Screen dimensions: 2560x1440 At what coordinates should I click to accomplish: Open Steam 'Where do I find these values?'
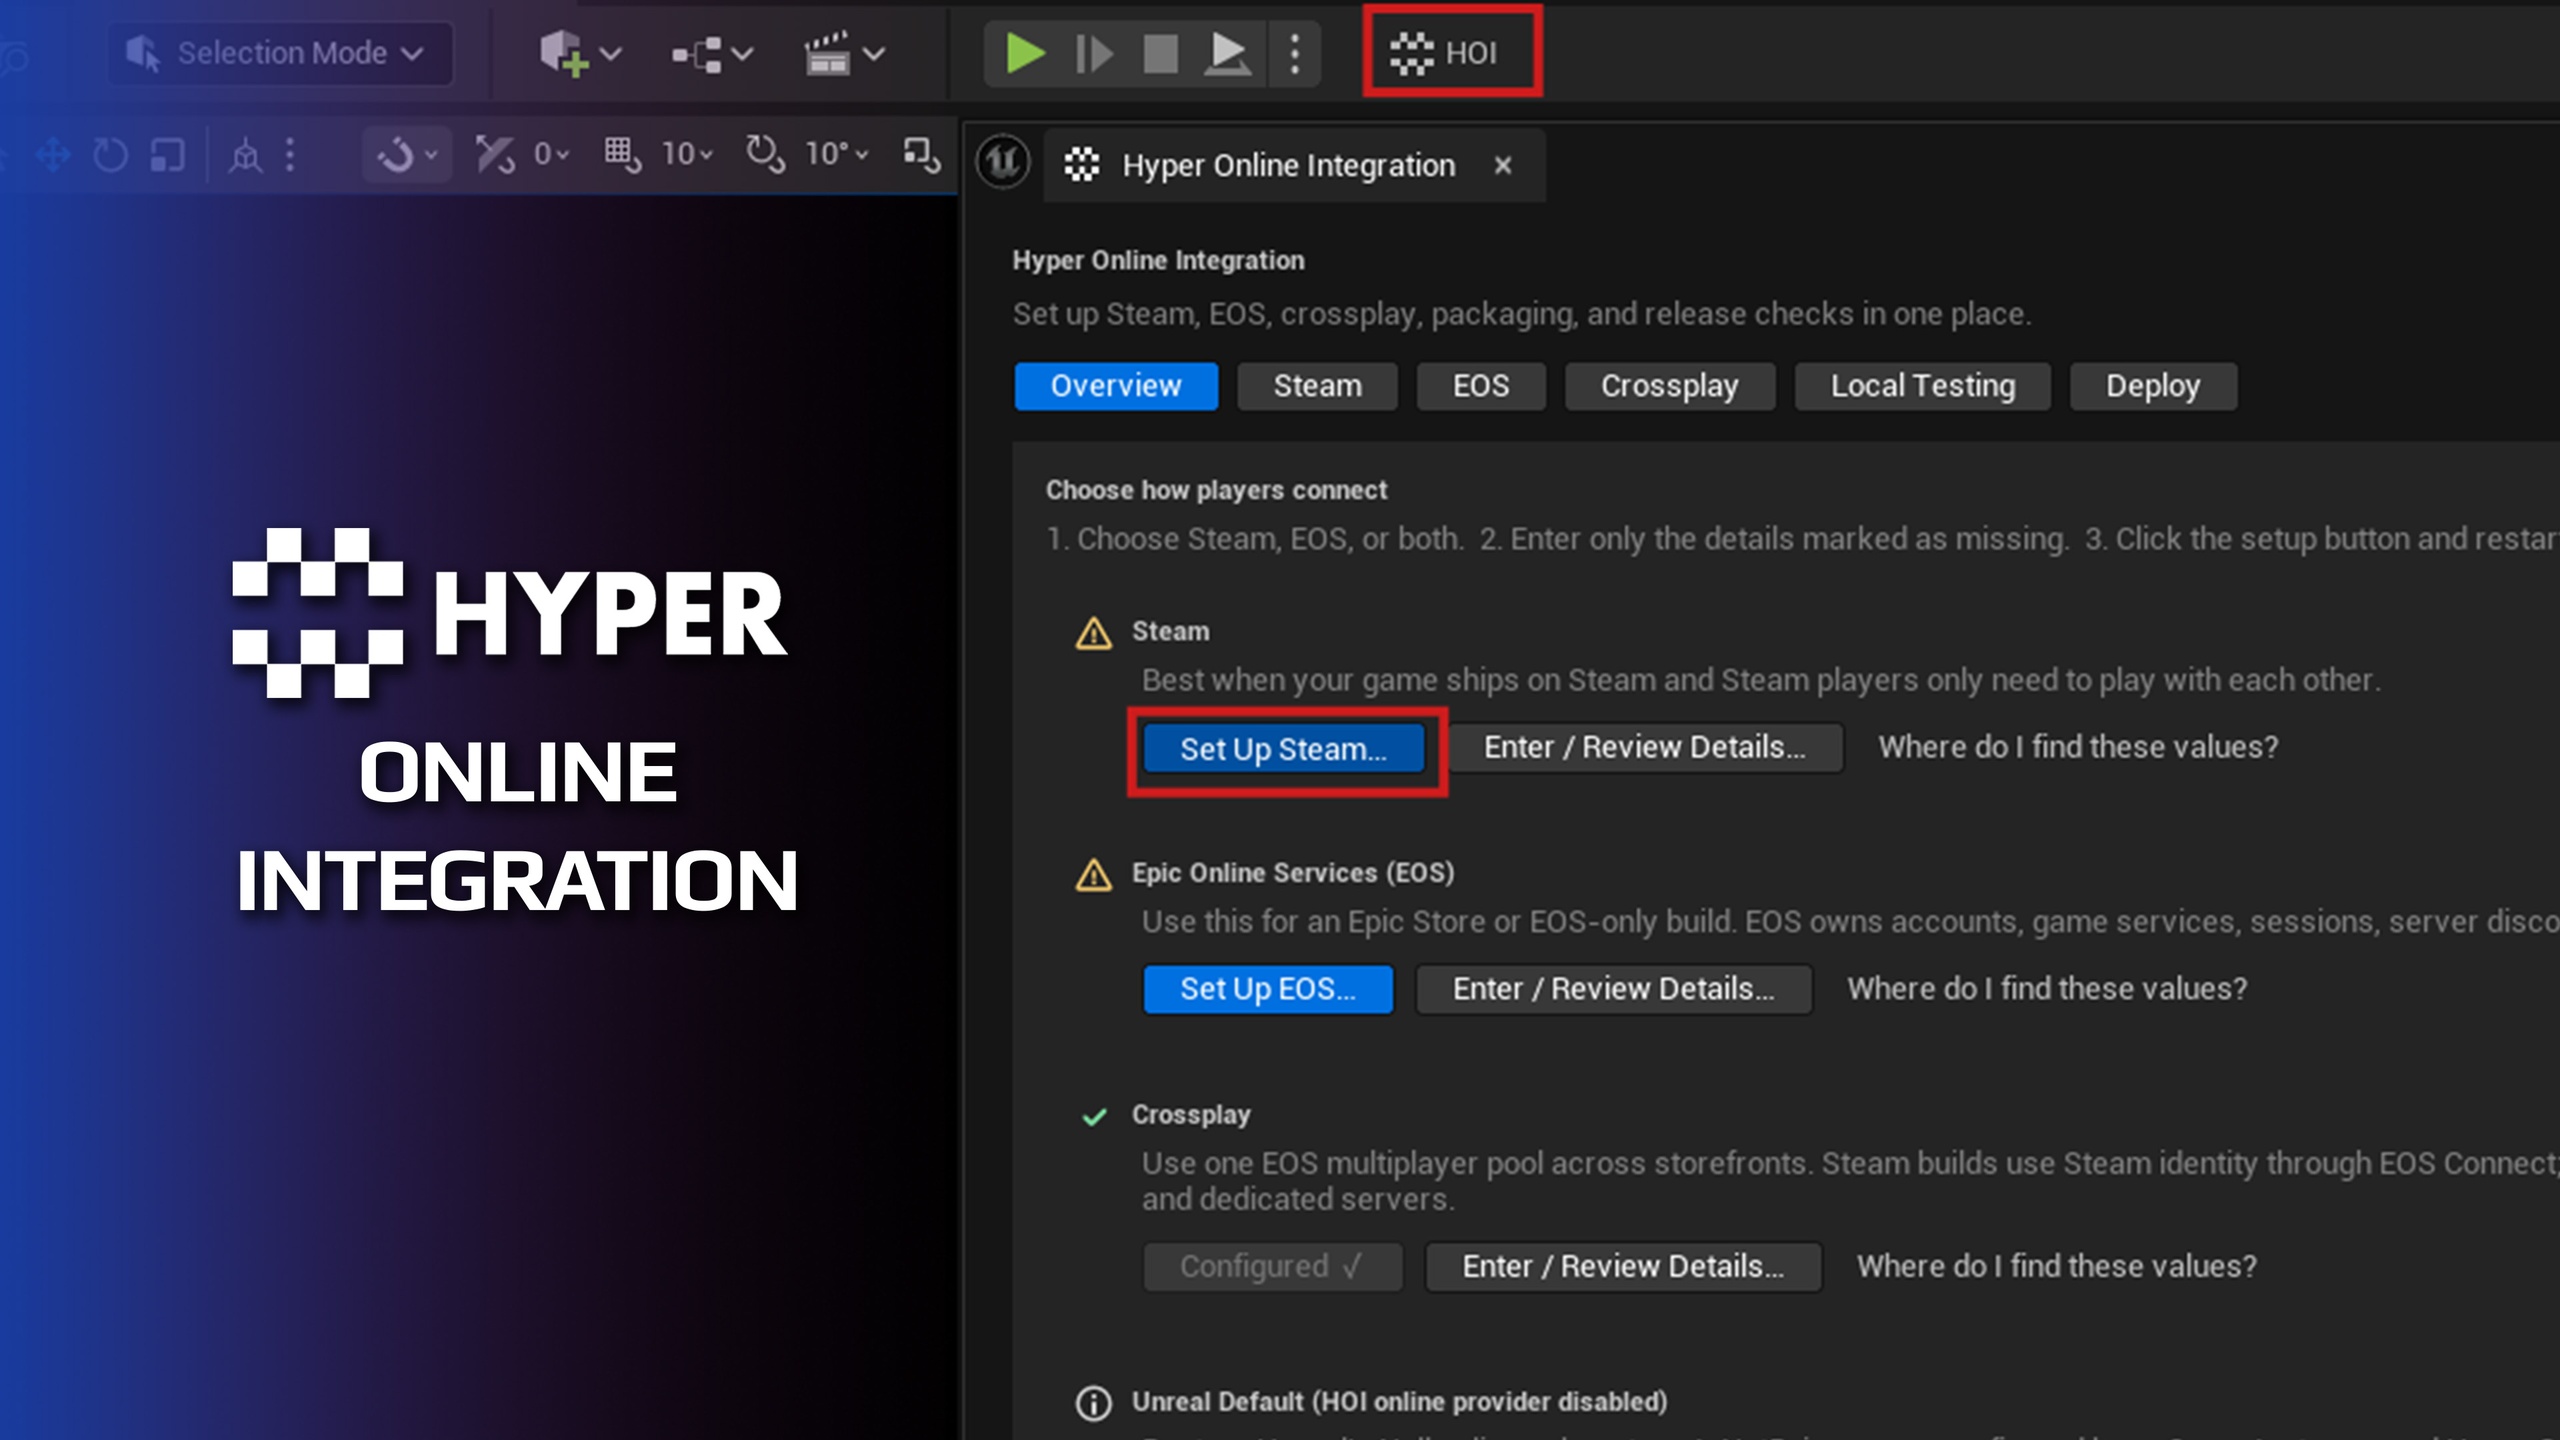(2078, 747)
